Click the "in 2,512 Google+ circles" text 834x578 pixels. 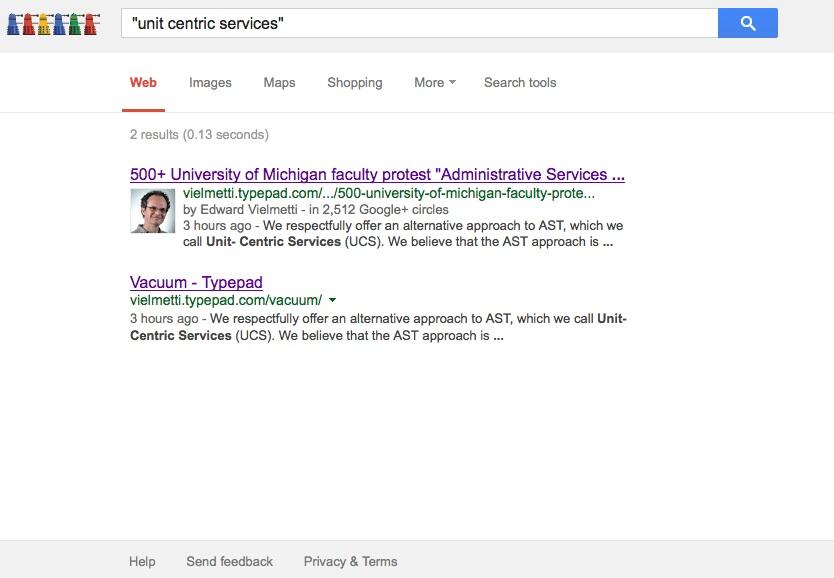point(379,210)
